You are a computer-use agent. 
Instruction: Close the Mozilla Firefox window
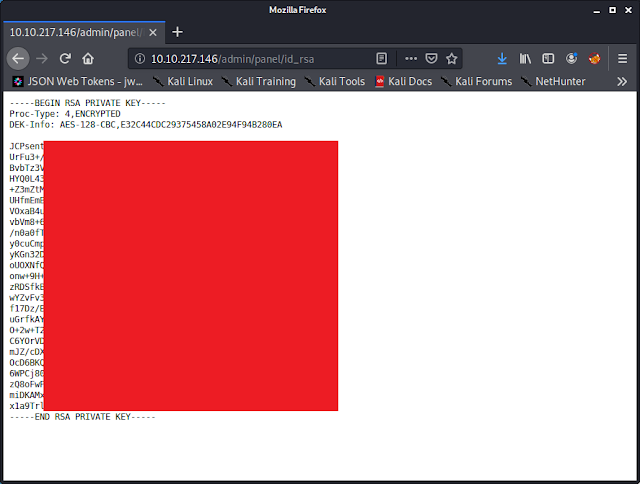tap(629, 10)
